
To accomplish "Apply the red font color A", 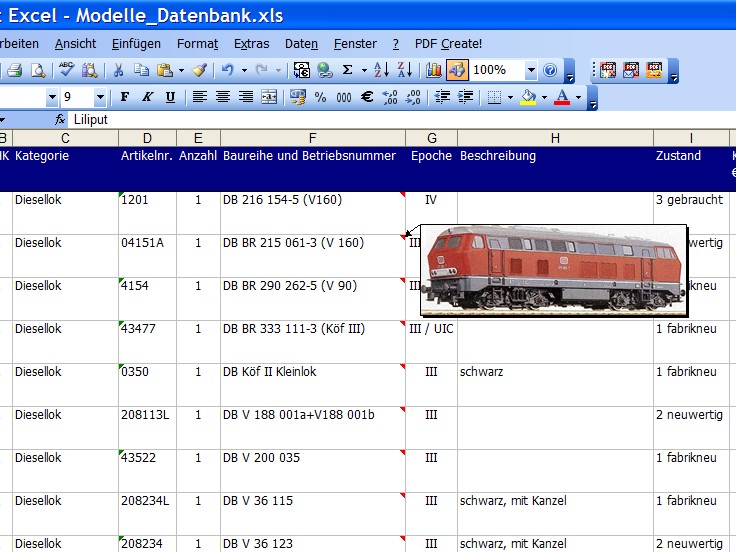I will [x=562, y=97].
